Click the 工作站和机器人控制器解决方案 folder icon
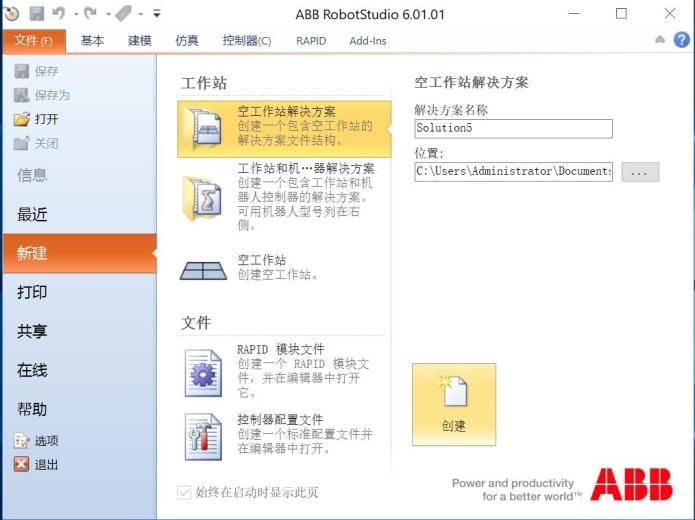The height and width of the screenshot is (520, 695). (x=203, y=198)
